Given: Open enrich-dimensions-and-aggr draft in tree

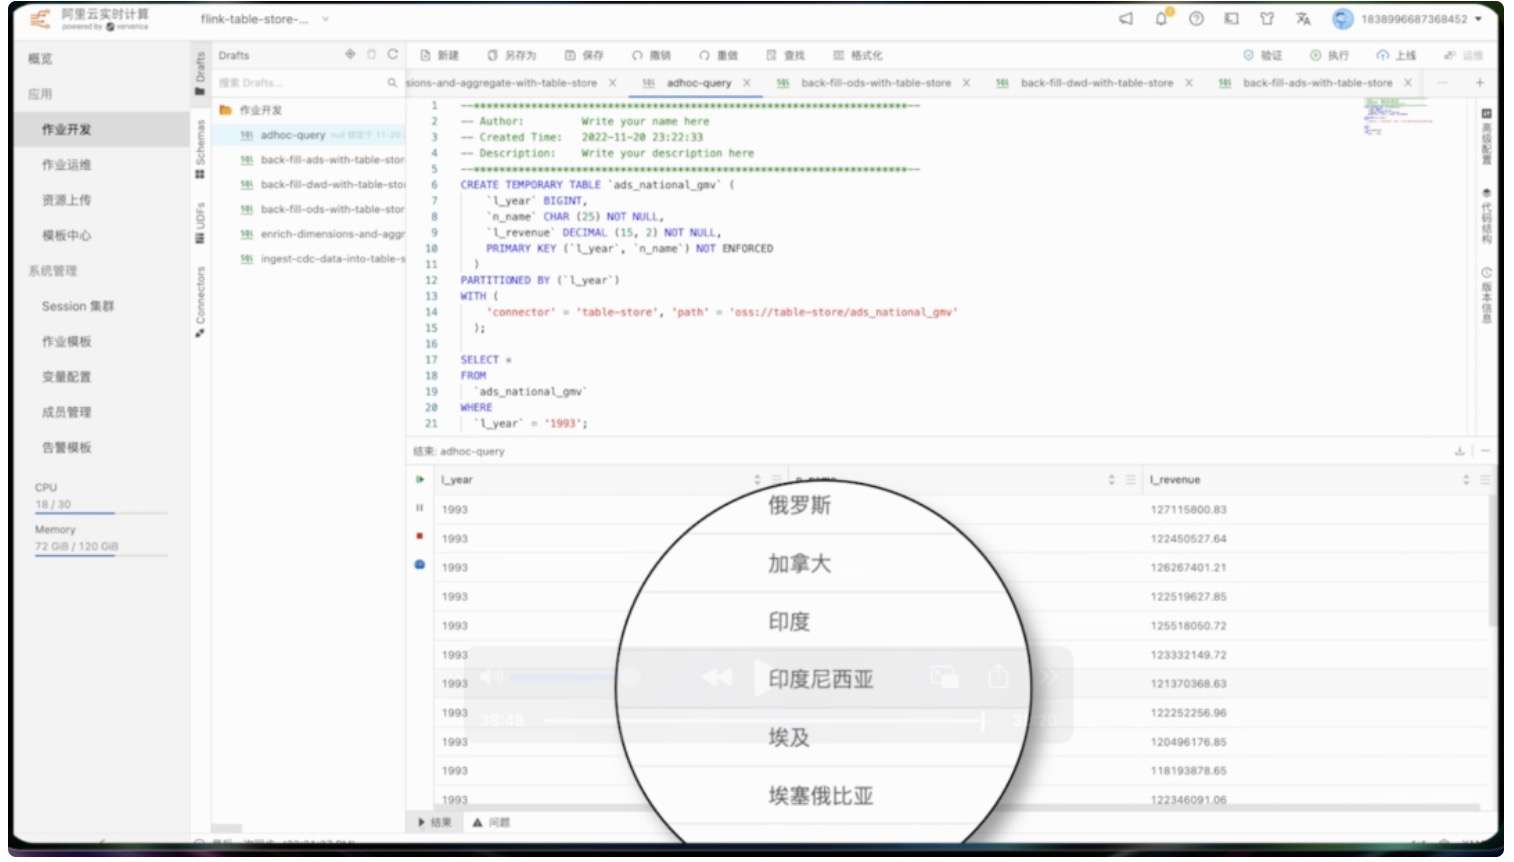Looking at the screenshot, I should [324, 234].
